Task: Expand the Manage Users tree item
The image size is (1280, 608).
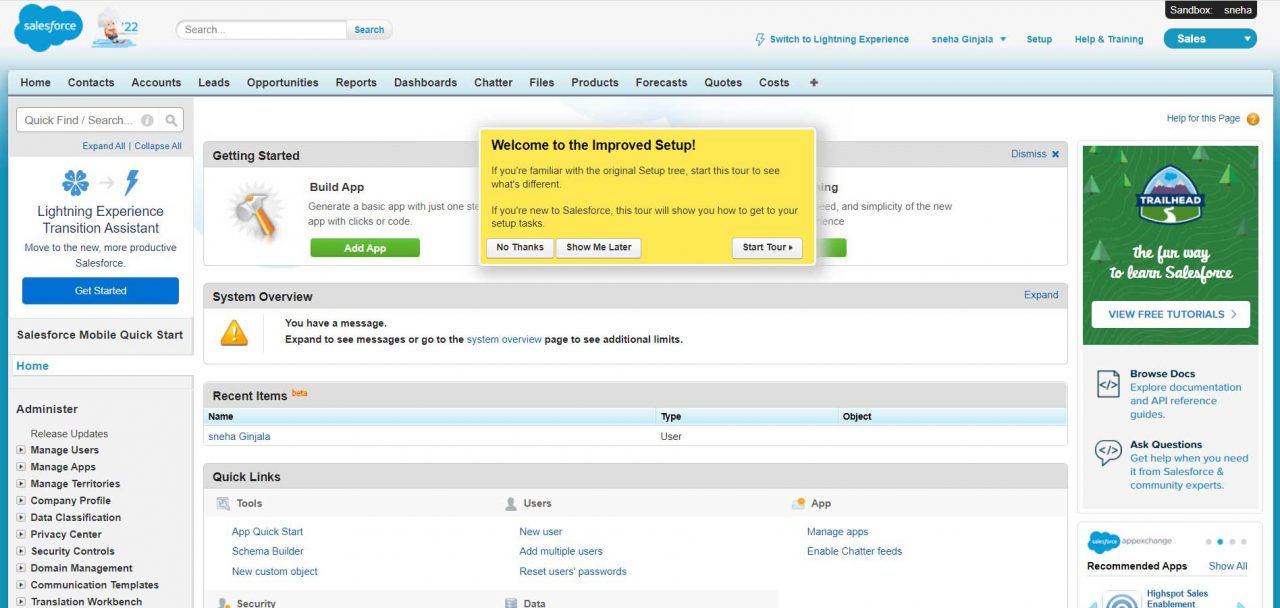Action: [19, 450]
